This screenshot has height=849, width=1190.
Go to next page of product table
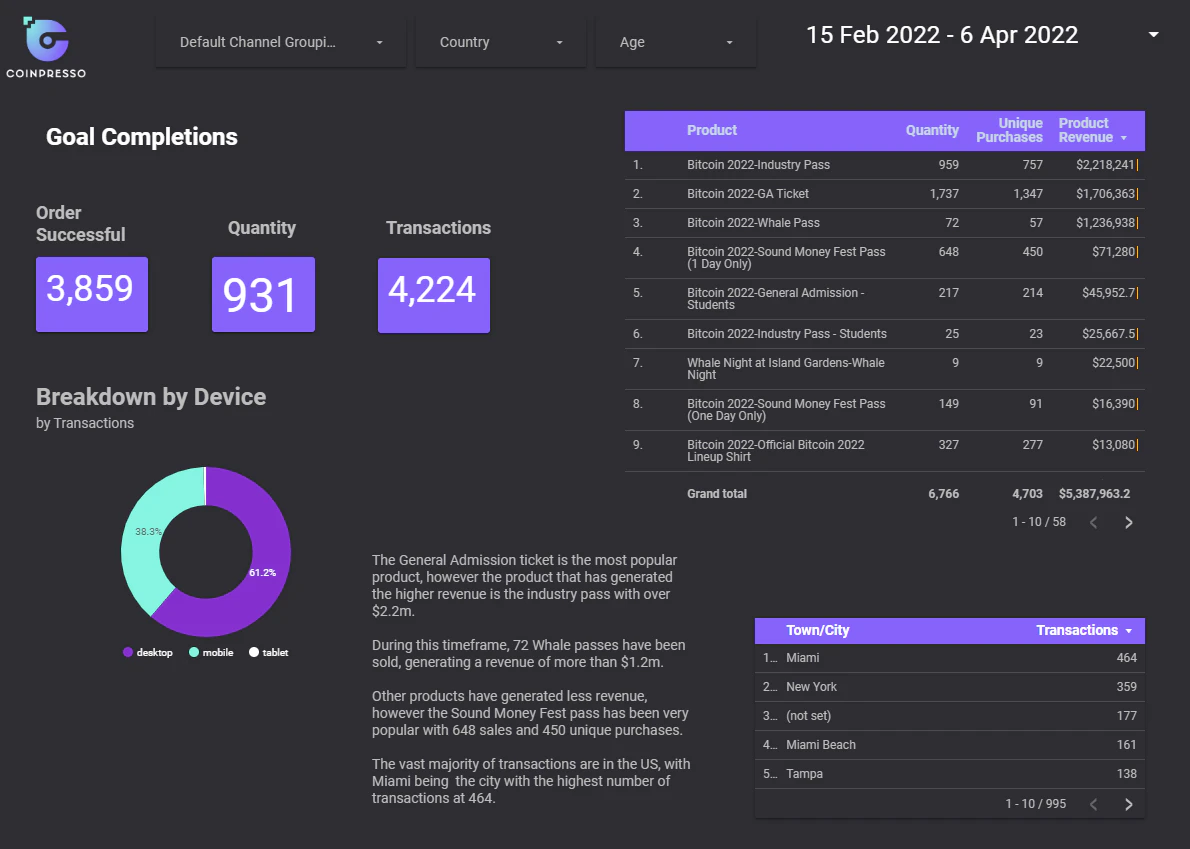coord(1129,522)
